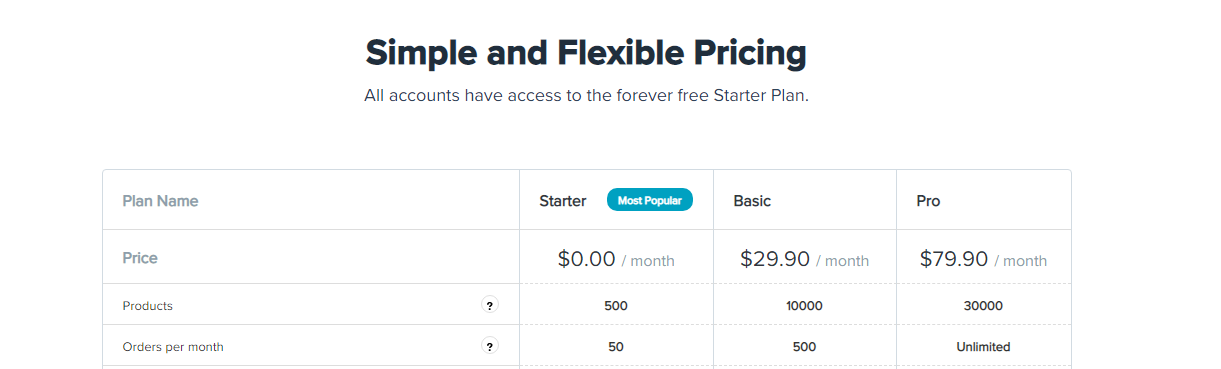Viewport: 1221px width, 369px height.
Task: Click the $0.00 / month price
Action: (x=616, y=259)
